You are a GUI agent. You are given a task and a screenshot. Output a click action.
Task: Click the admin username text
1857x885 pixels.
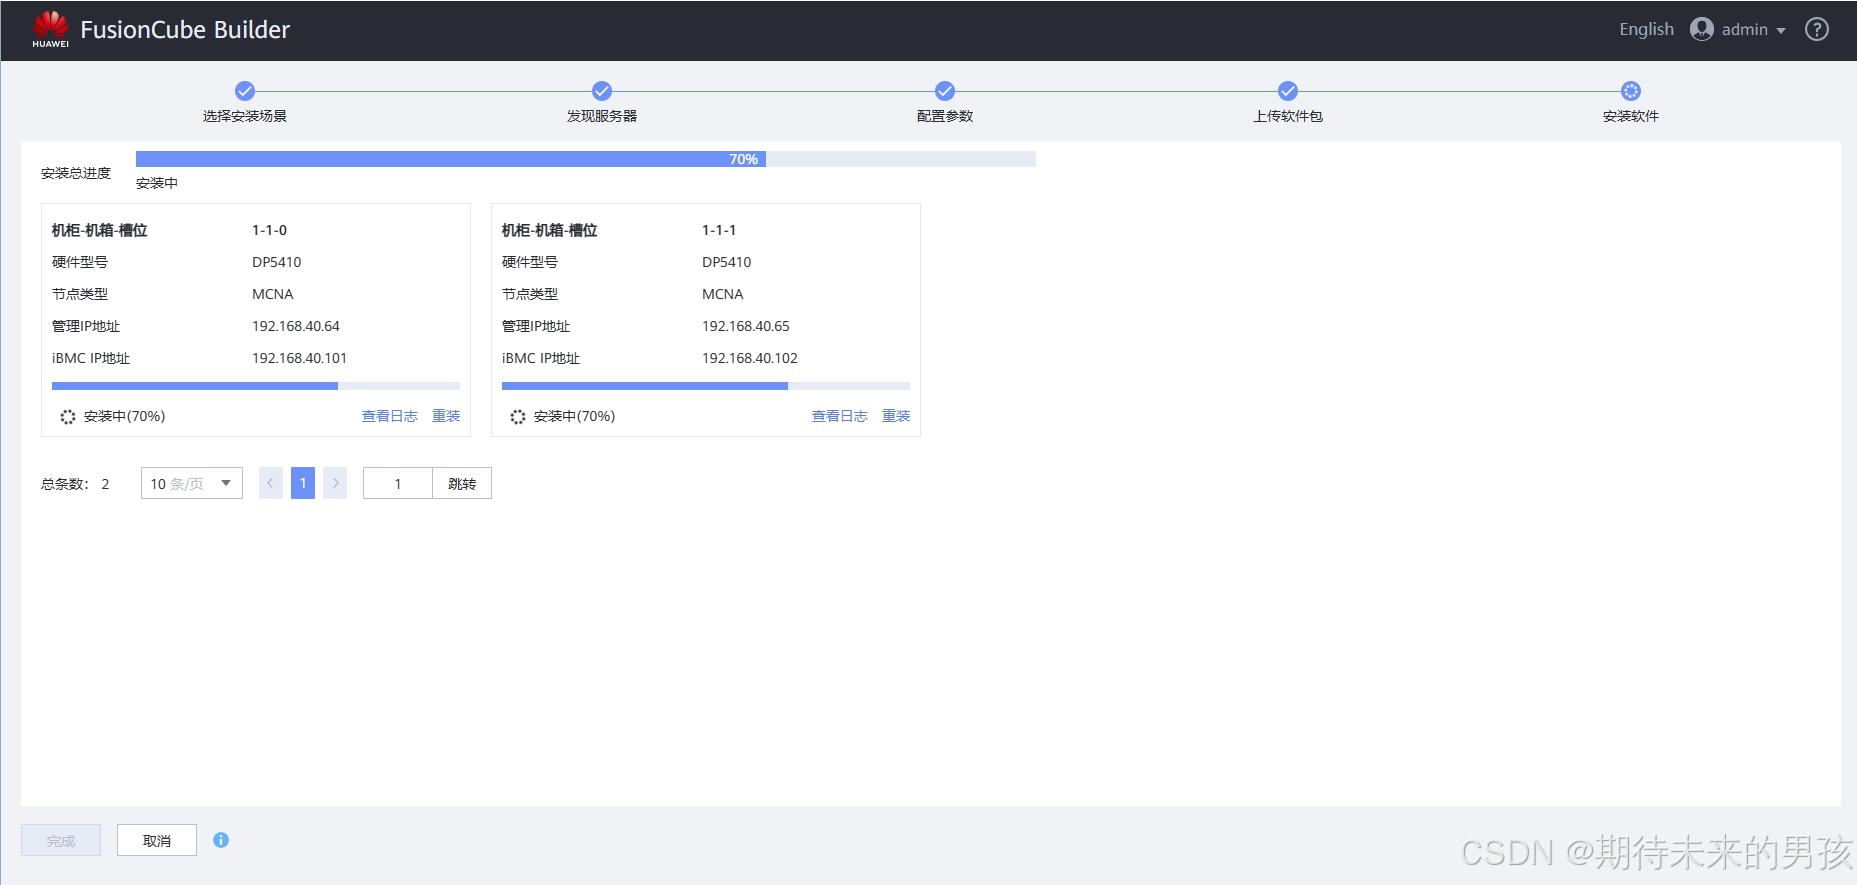pos(1745,29)
